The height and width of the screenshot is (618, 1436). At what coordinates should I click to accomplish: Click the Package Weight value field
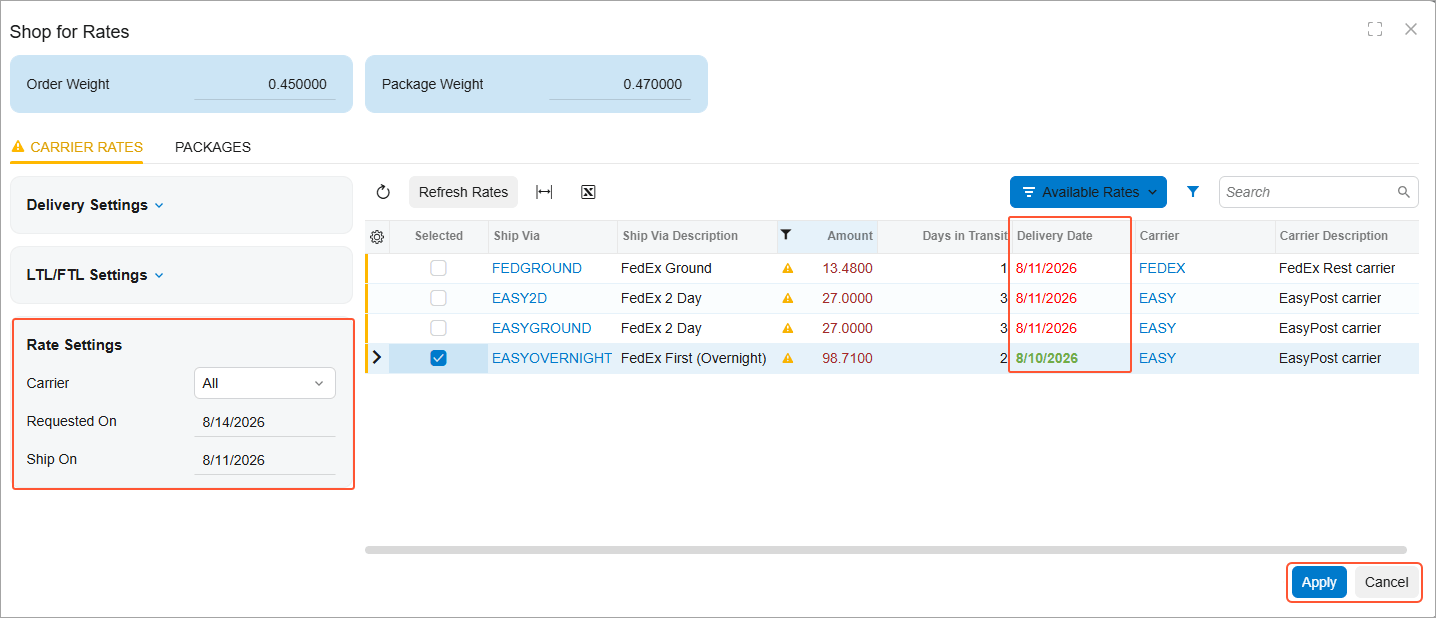coord(619,85)
